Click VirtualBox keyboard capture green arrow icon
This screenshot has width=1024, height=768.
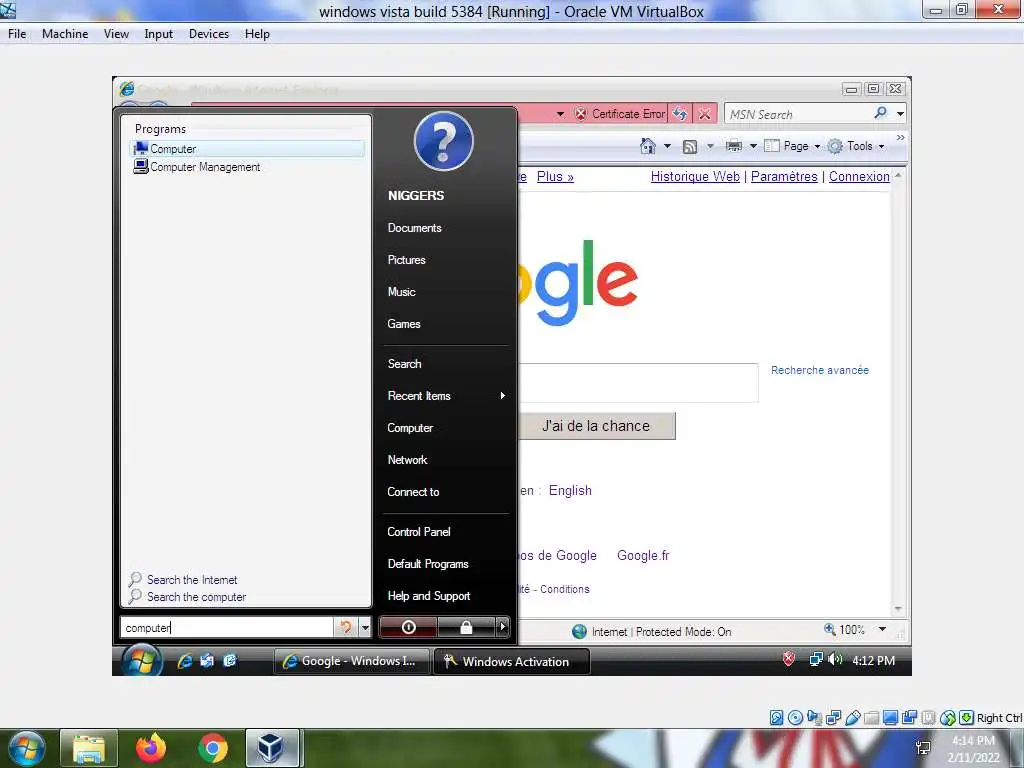[967, 718]
